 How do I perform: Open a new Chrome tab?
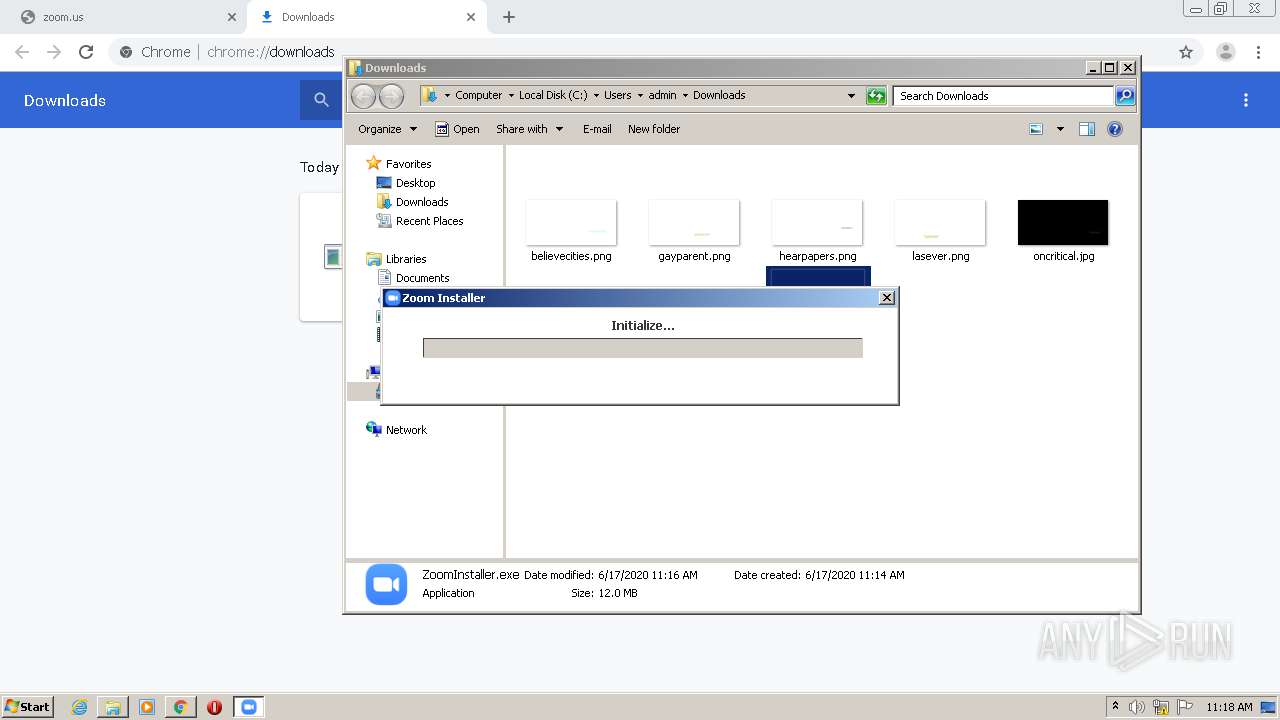tap(509, 17)
